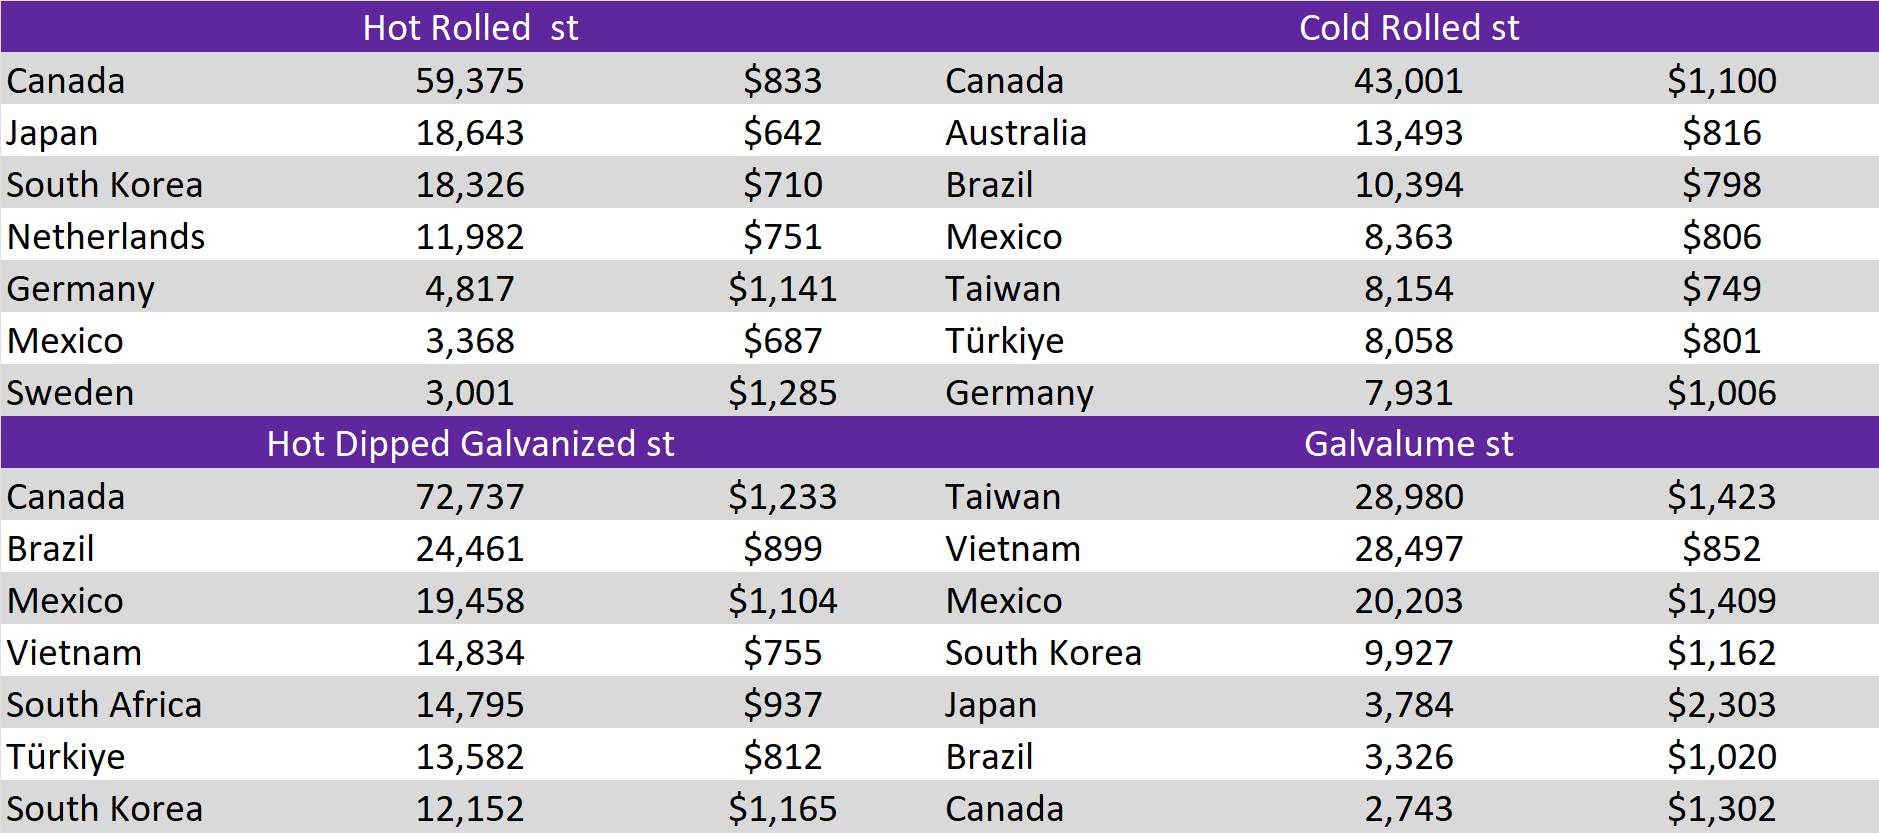The height and width of the screenshot is (833, 1879).
Task: Click the Hot Rolled st header
Action: point(470,27)
